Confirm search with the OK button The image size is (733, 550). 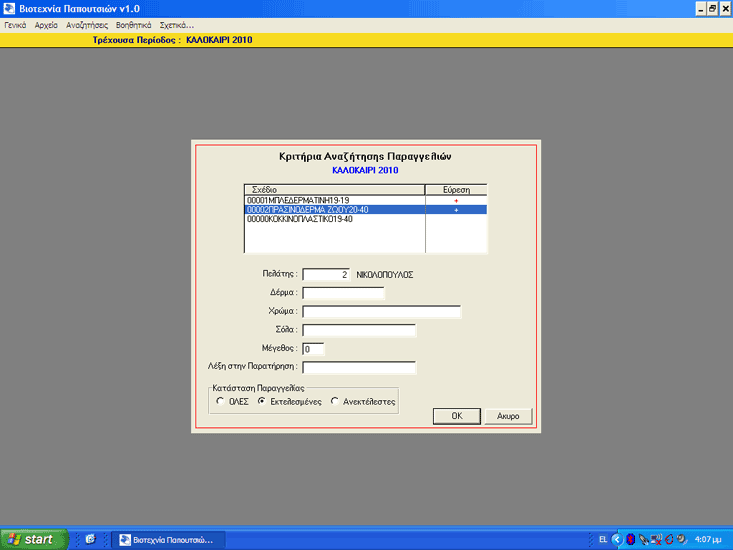pyautogui.click(x=457, y=416)
